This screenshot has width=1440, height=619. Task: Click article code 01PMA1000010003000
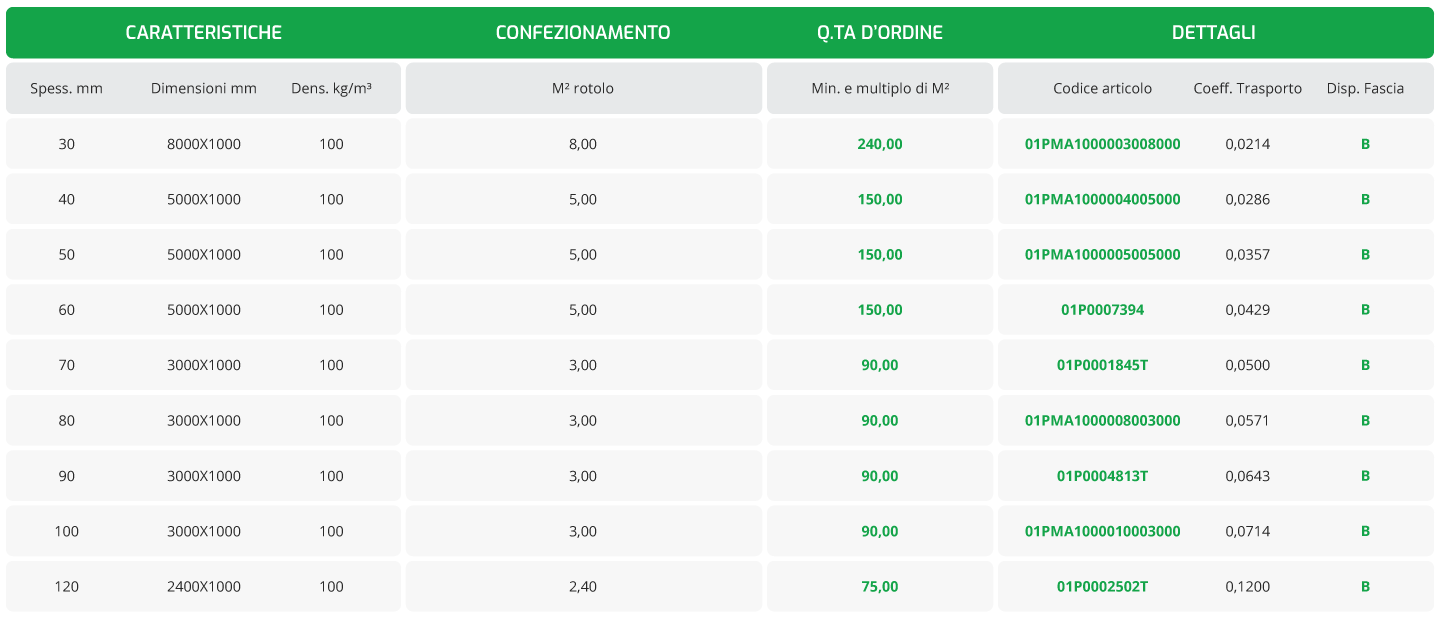pyautogui.click(x=1102, y=531)
